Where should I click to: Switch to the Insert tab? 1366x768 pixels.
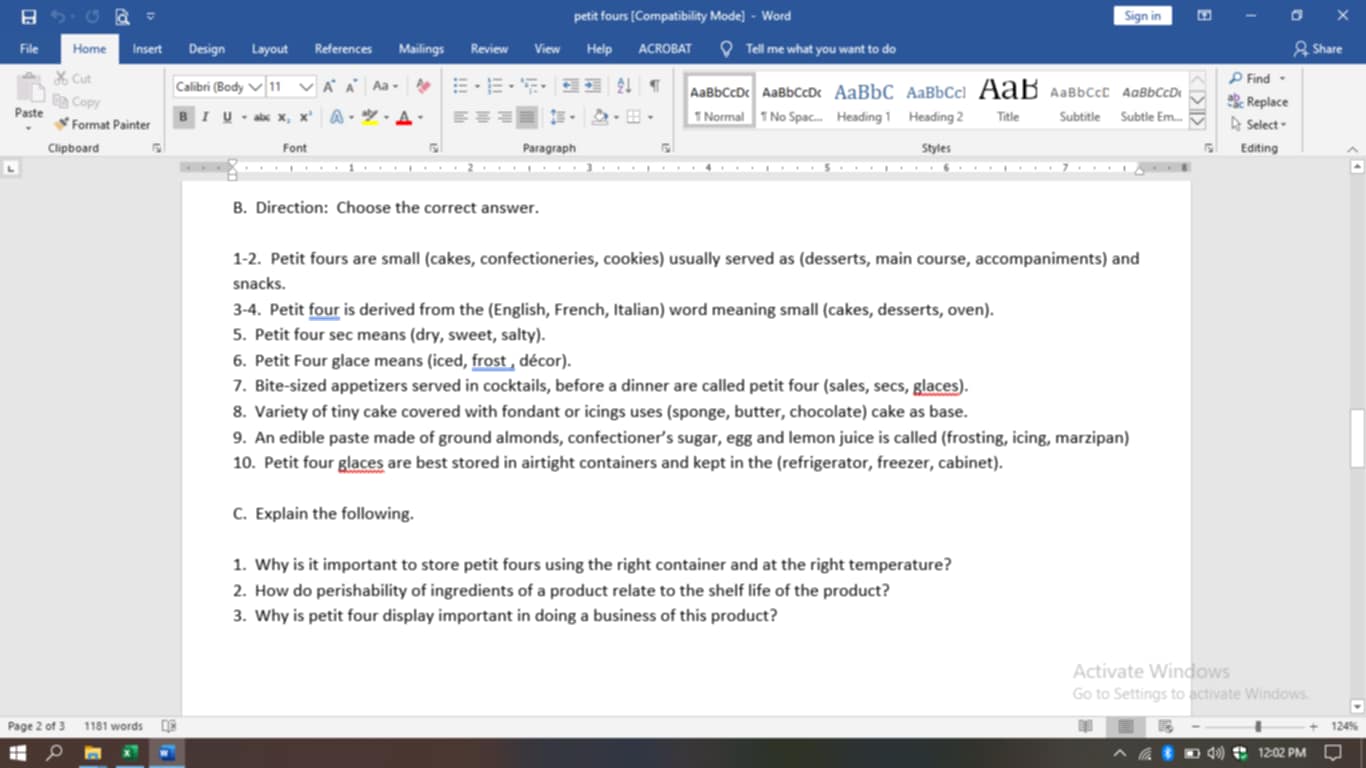click(x=147, y=49)
